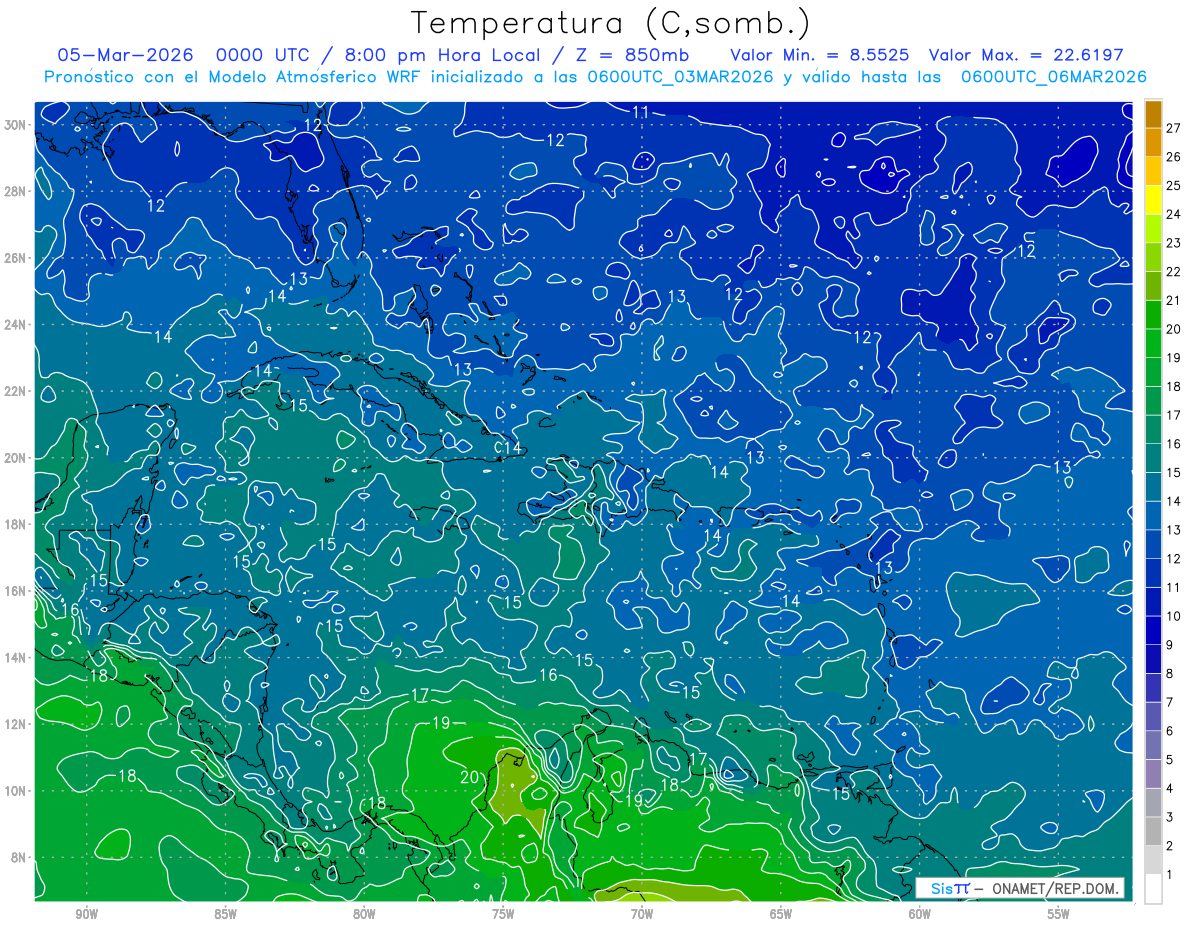Click the '65W' longitude axis label
This screenshot has height=927, width=1200.
point(781,914)
